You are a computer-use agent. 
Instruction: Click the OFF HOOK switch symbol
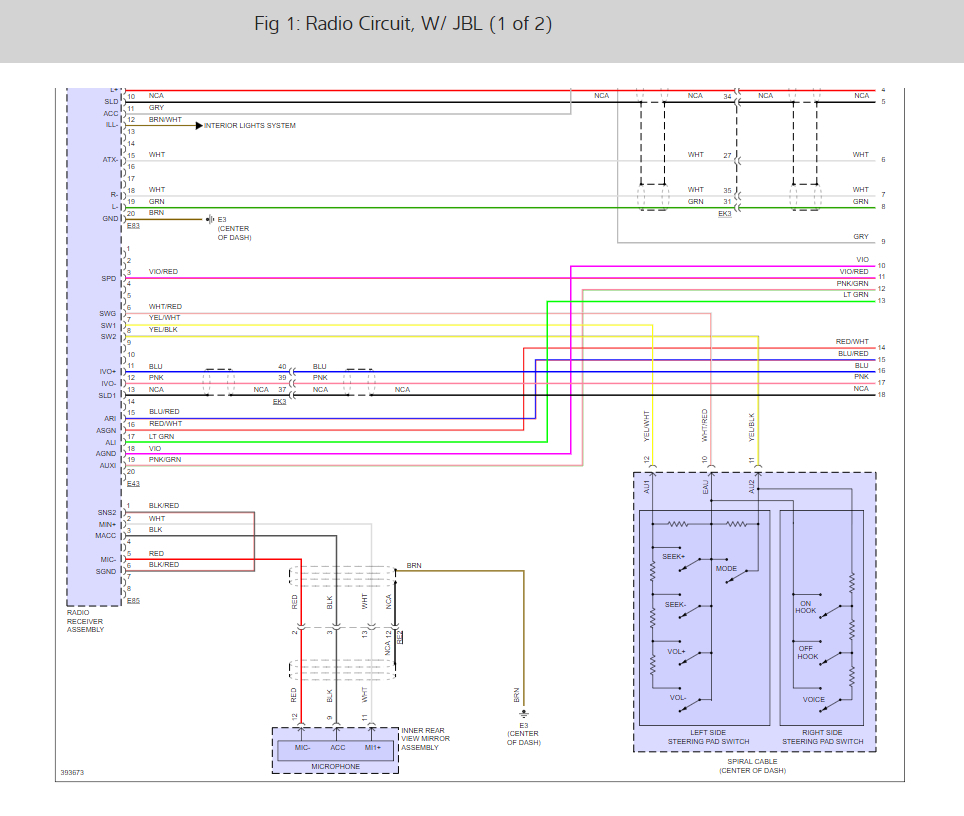(829, 660)
